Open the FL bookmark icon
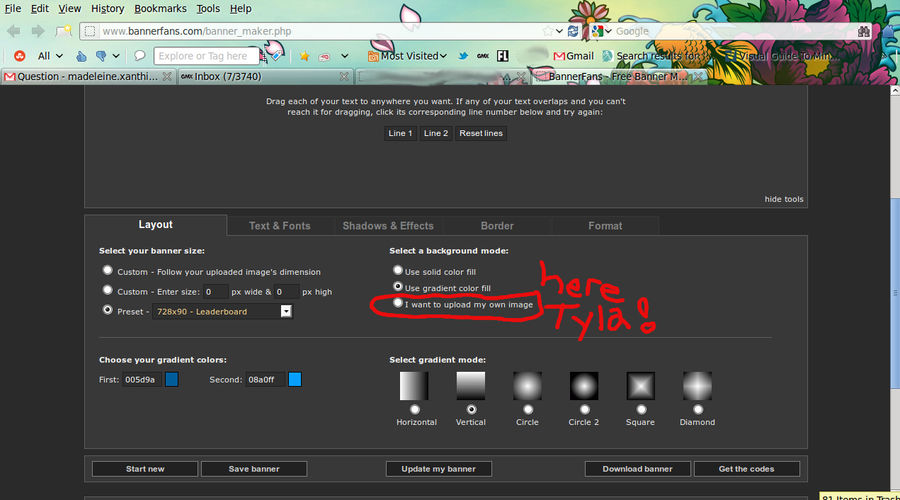 point(503,56)
